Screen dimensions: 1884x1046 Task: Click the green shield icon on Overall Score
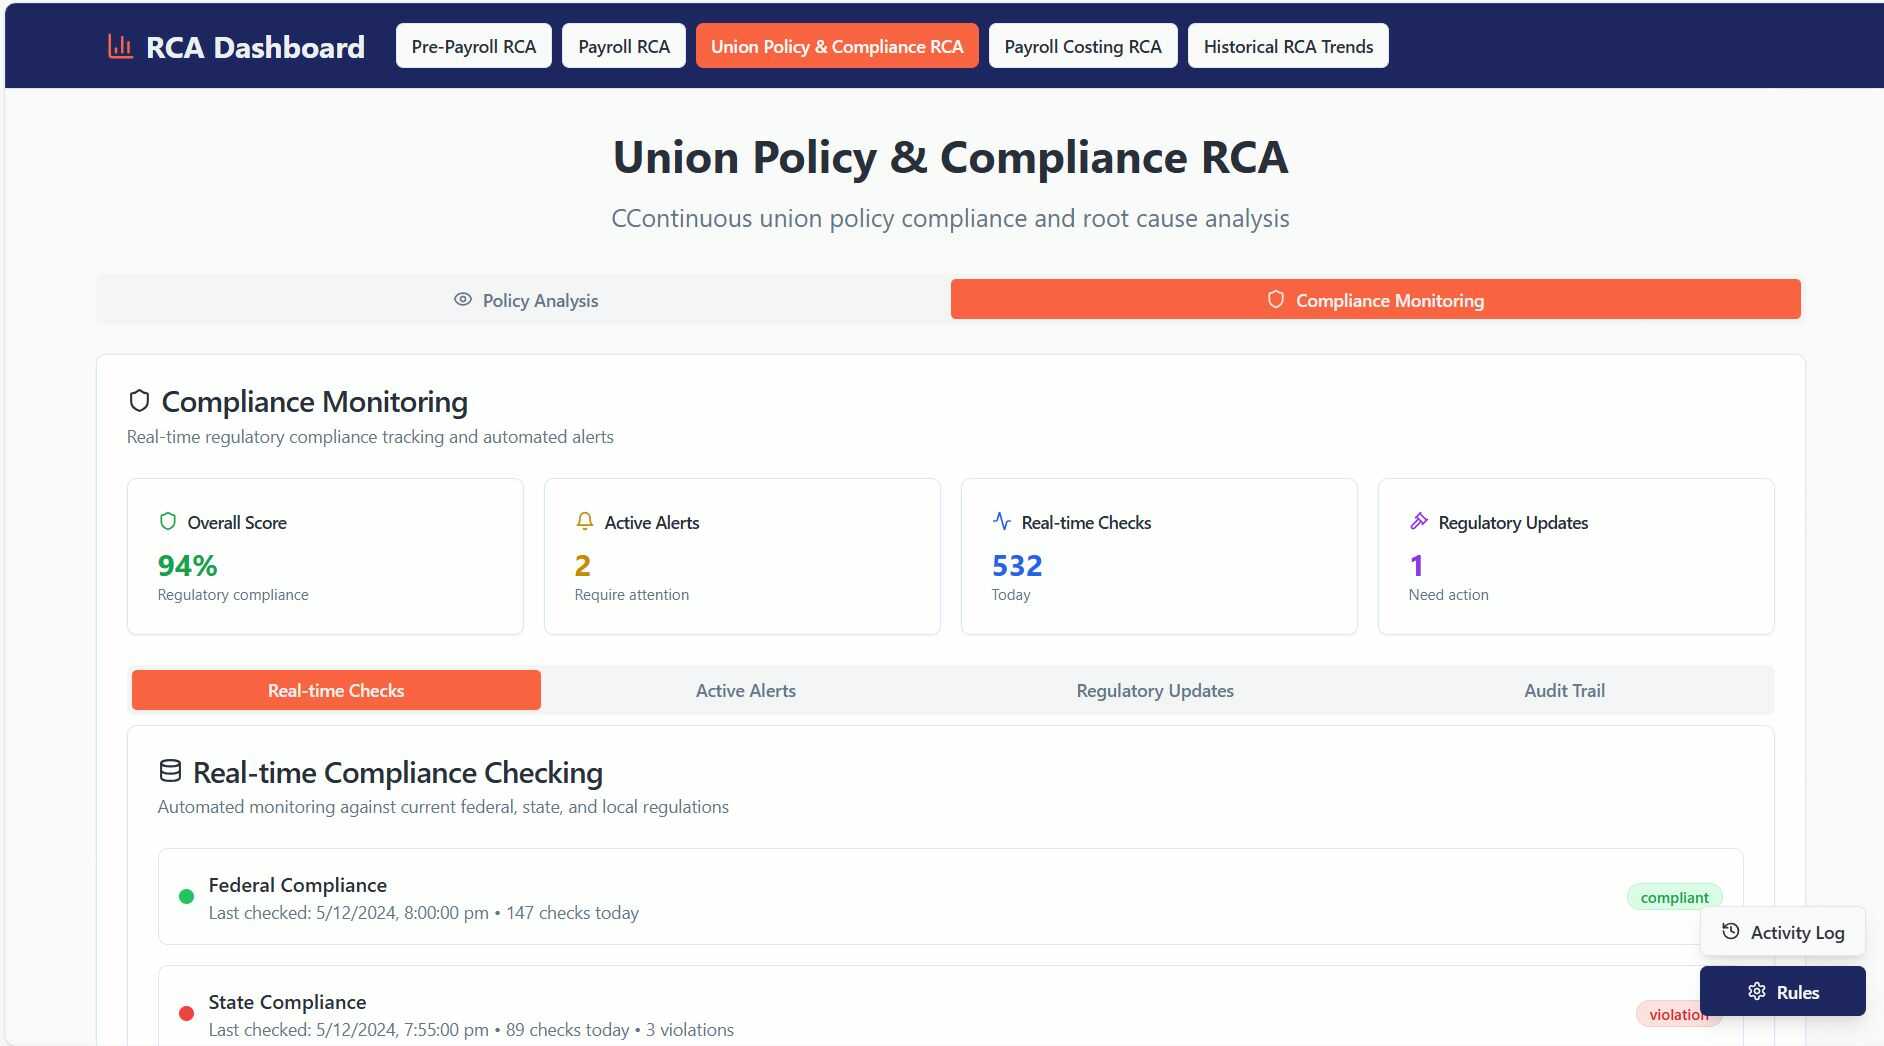click(x=168, y=521)
